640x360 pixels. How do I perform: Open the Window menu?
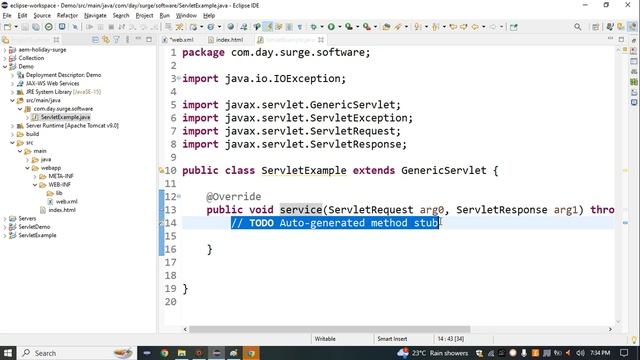[186, 16]
